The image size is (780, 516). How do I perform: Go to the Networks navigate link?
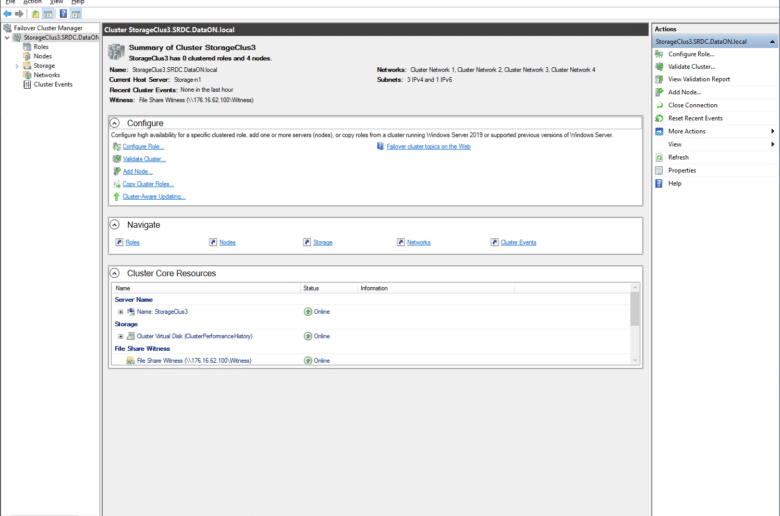coord(419,243)
